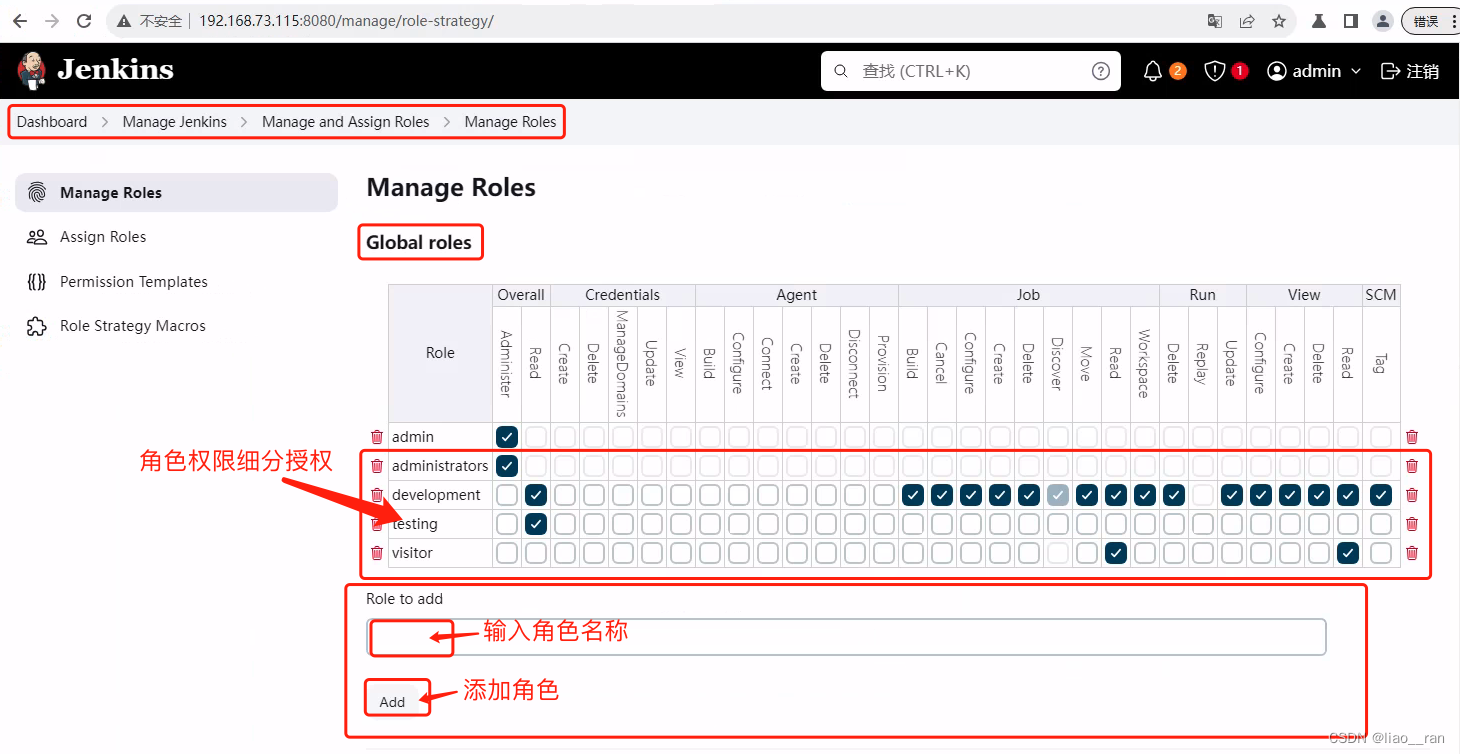
Task: Click right-side trash icon for visitor row
Action: pyautogui.click(x=1412, y=553)
